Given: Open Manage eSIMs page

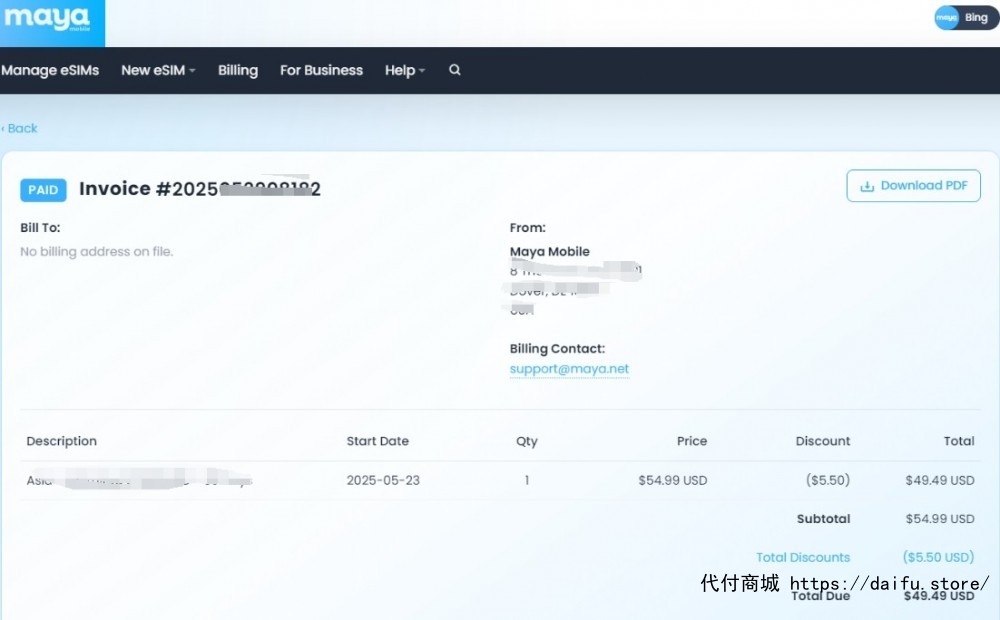Looking at the screenshot, I should [50, 70].
